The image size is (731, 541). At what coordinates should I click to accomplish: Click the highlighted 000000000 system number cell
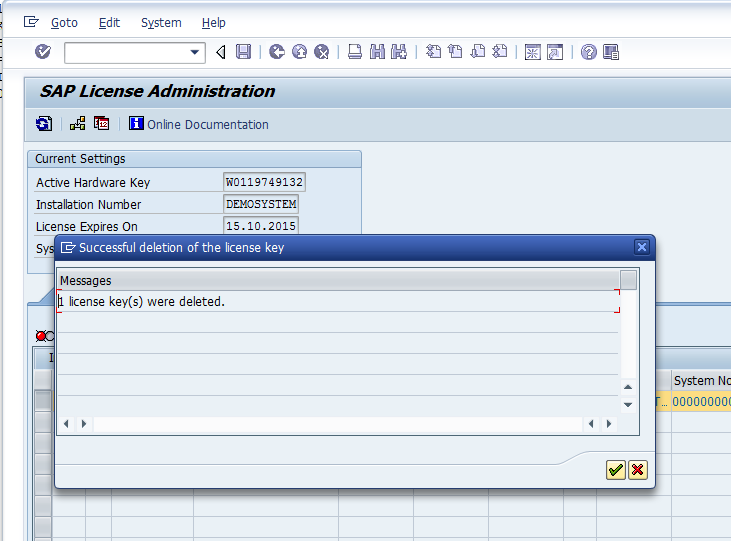[701, 401]
